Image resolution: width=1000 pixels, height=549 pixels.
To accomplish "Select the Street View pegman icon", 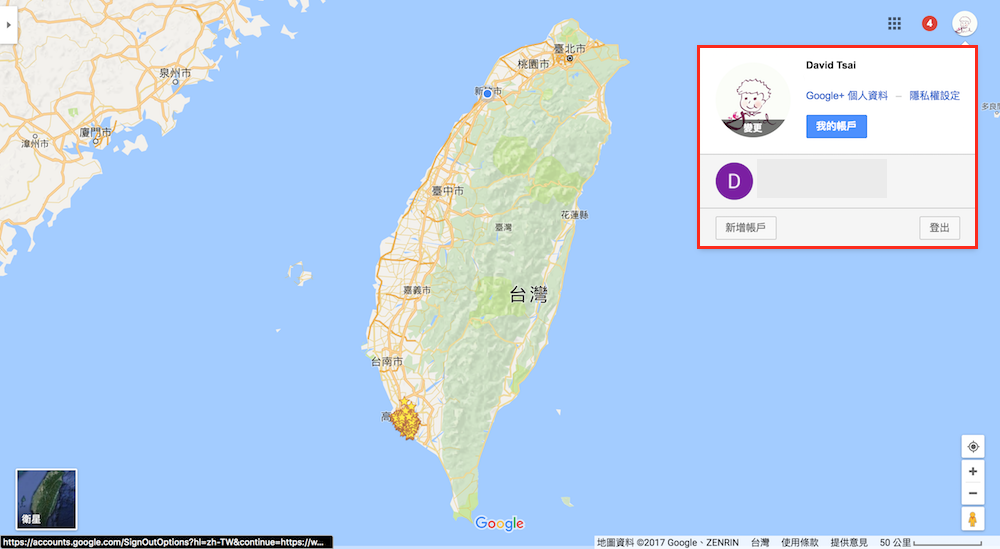I will pyautogui.click(x=973, y=519).
